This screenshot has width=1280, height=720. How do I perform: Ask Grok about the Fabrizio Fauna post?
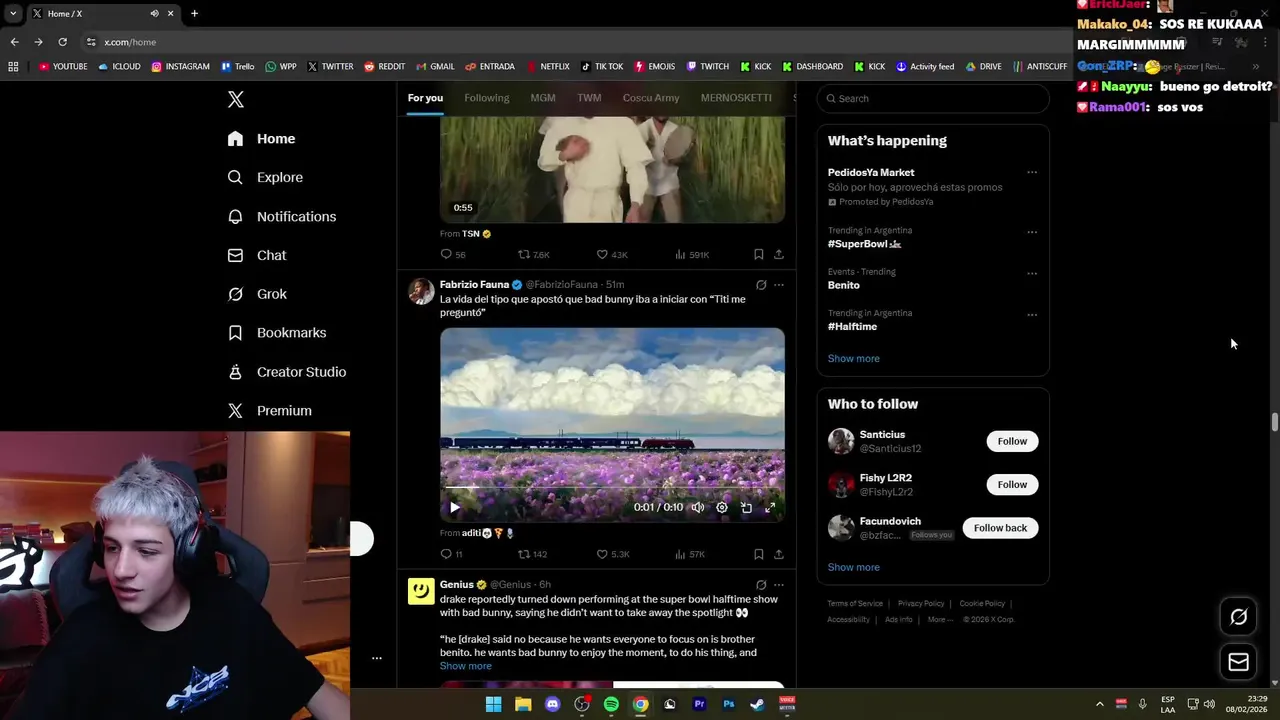pyautogui.click(x=761, y=285)
